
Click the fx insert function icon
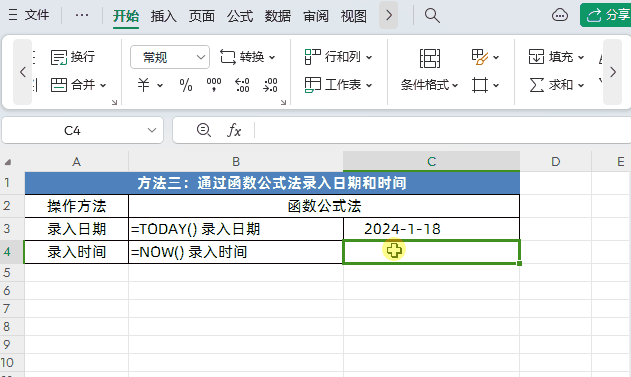tap(234, 130)
